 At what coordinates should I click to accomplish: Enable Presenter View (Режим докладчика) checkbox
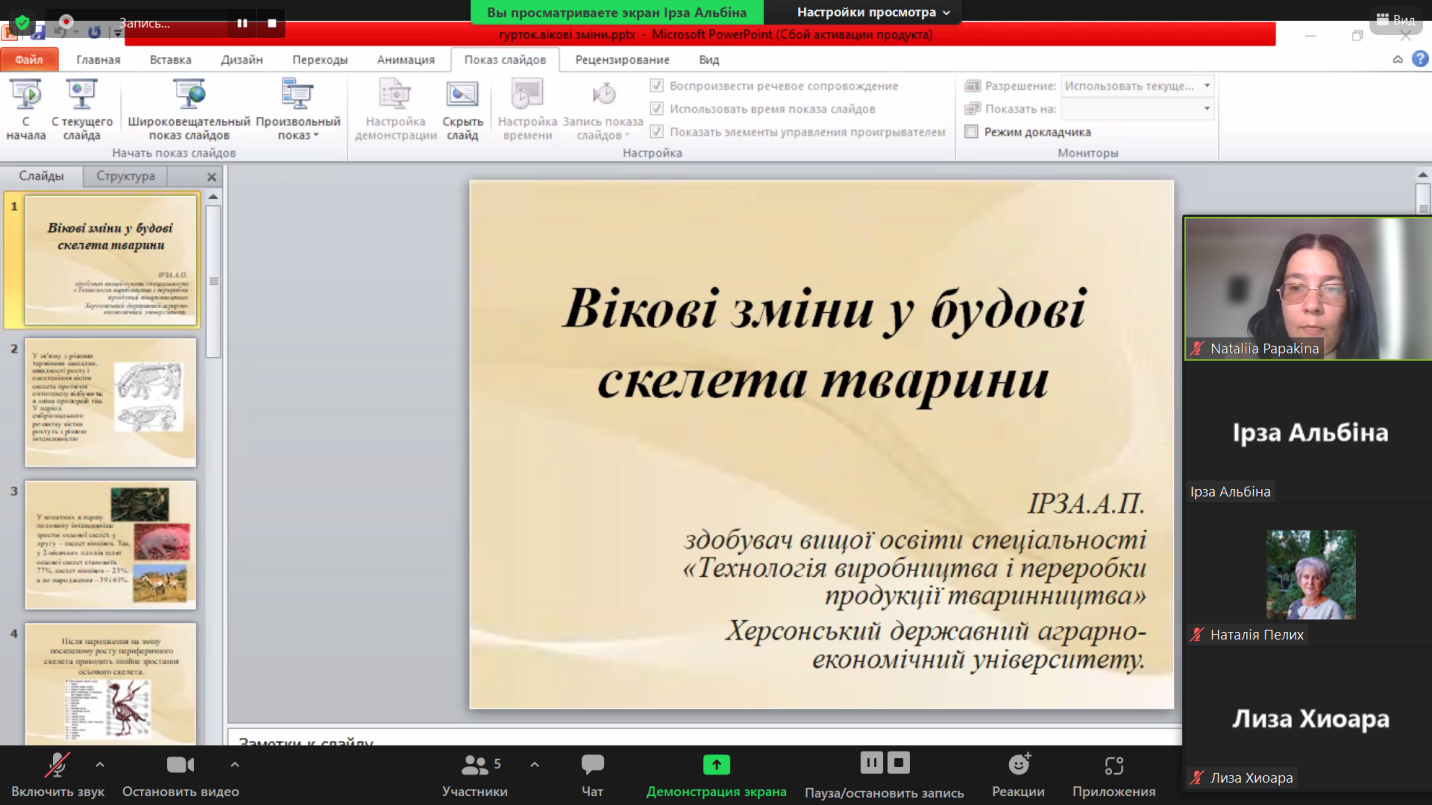(971, 132)
